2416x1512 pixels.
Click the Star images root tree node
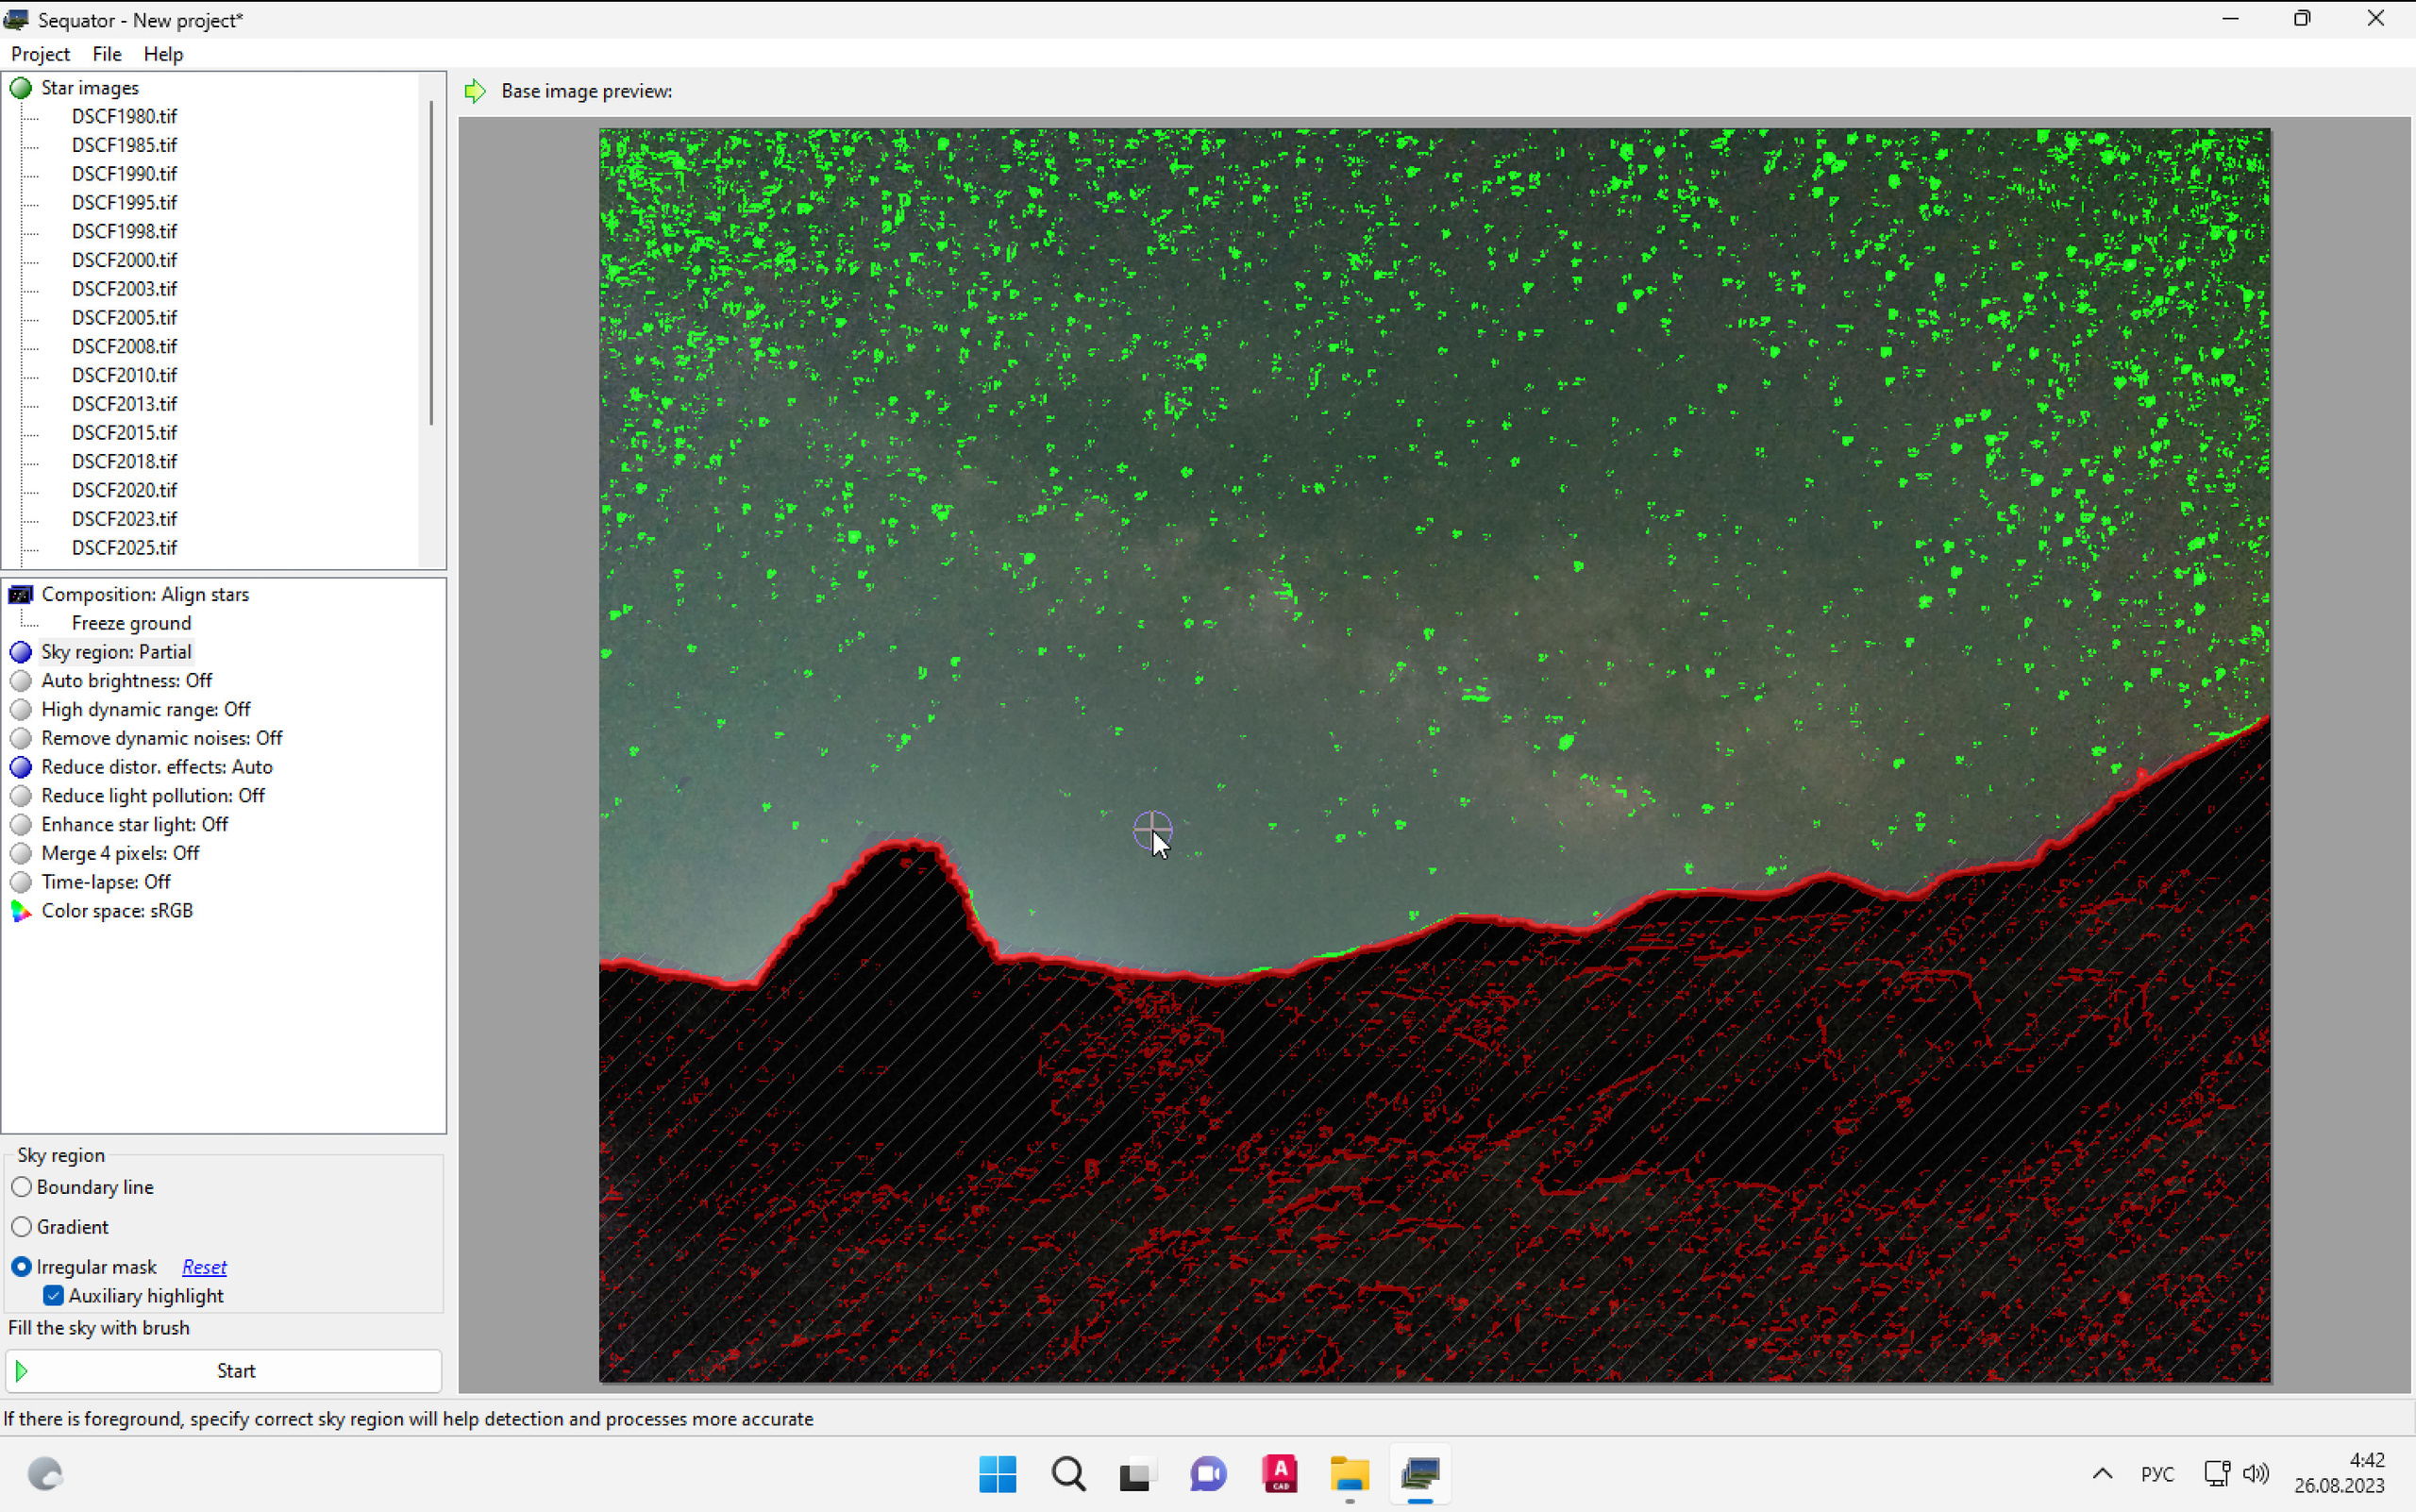tap(89, 88)
